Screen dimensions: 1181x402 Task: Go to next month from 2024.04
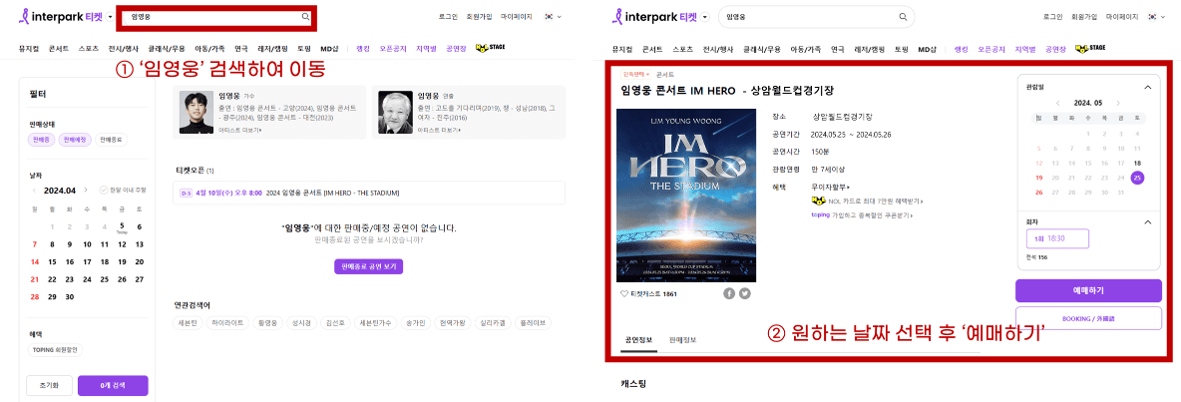(x=85, y=190)
